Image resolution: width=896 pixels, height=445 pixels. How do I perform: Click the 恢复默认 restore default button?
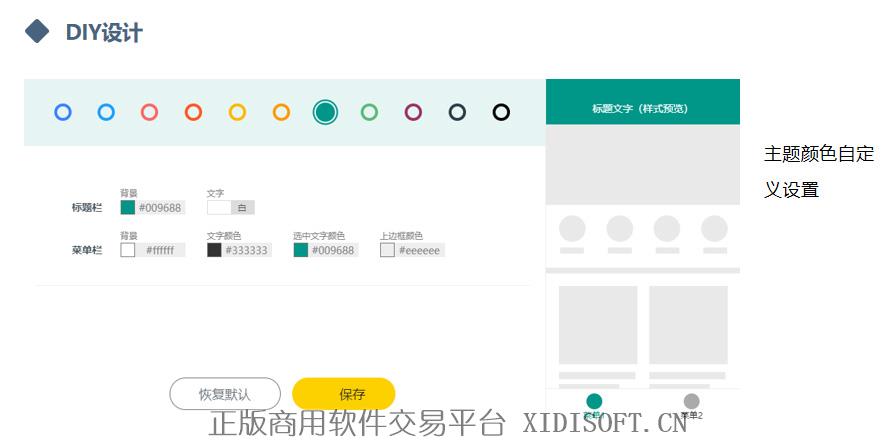[225, 394]
